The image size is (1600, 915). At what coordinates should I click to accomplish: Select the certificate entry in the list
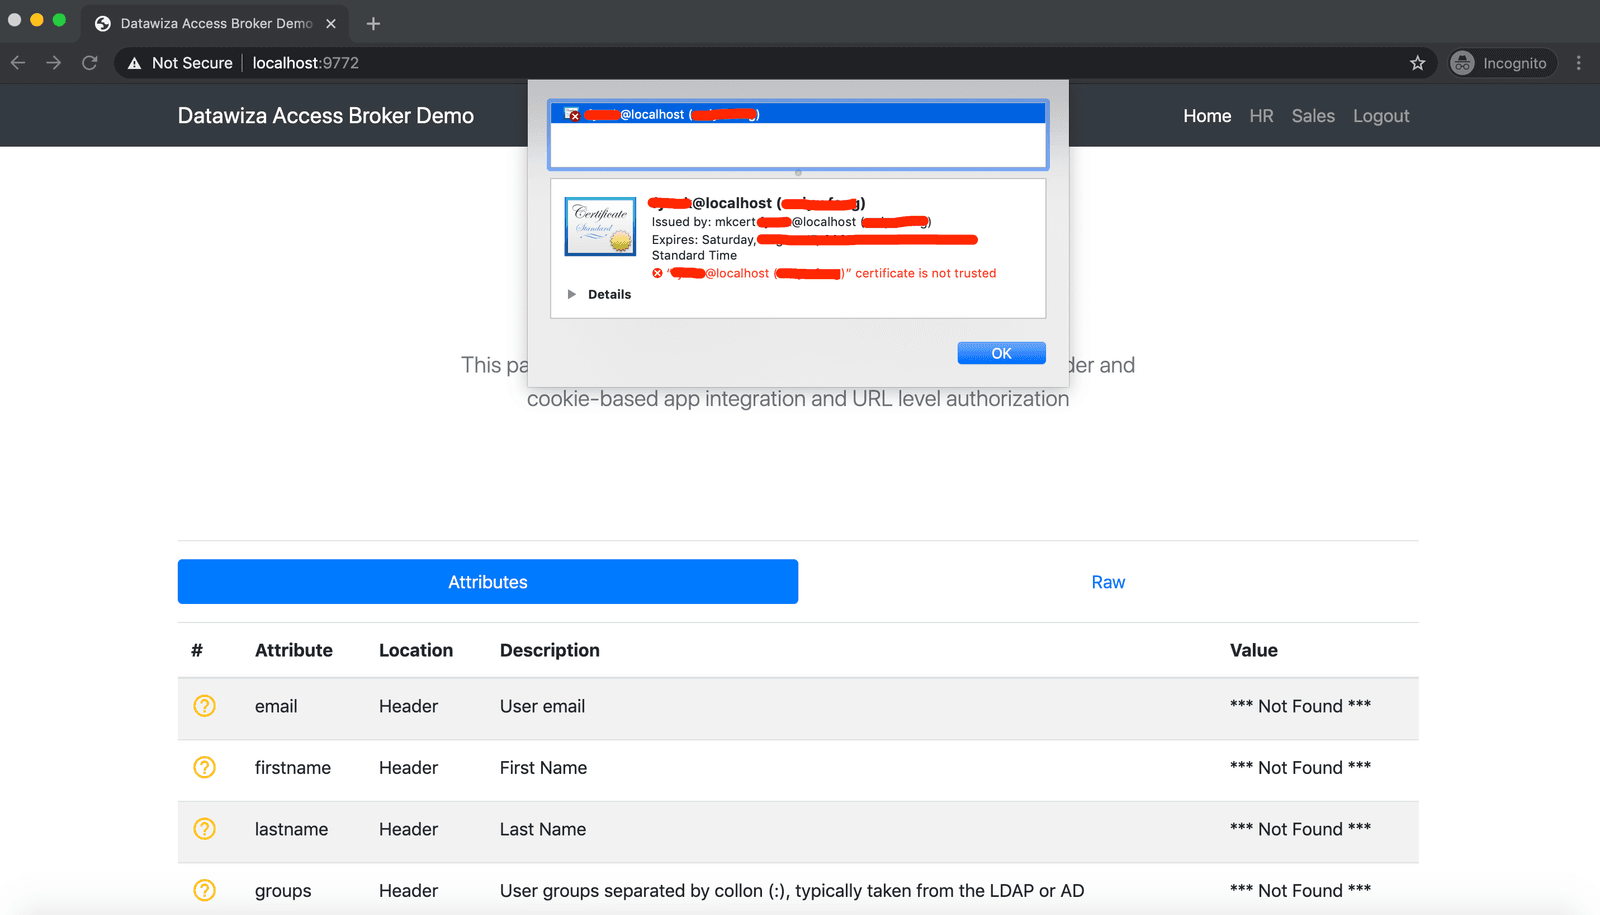(798, 114)
